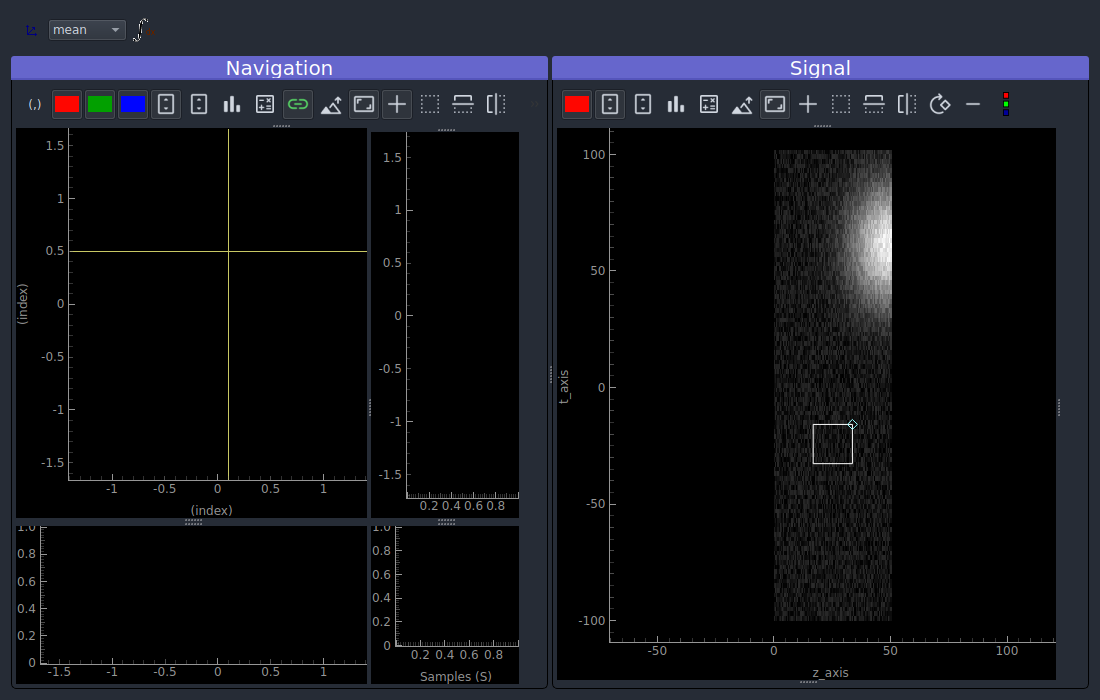Click the t_axis label beside Signal image

click(564, 386)
